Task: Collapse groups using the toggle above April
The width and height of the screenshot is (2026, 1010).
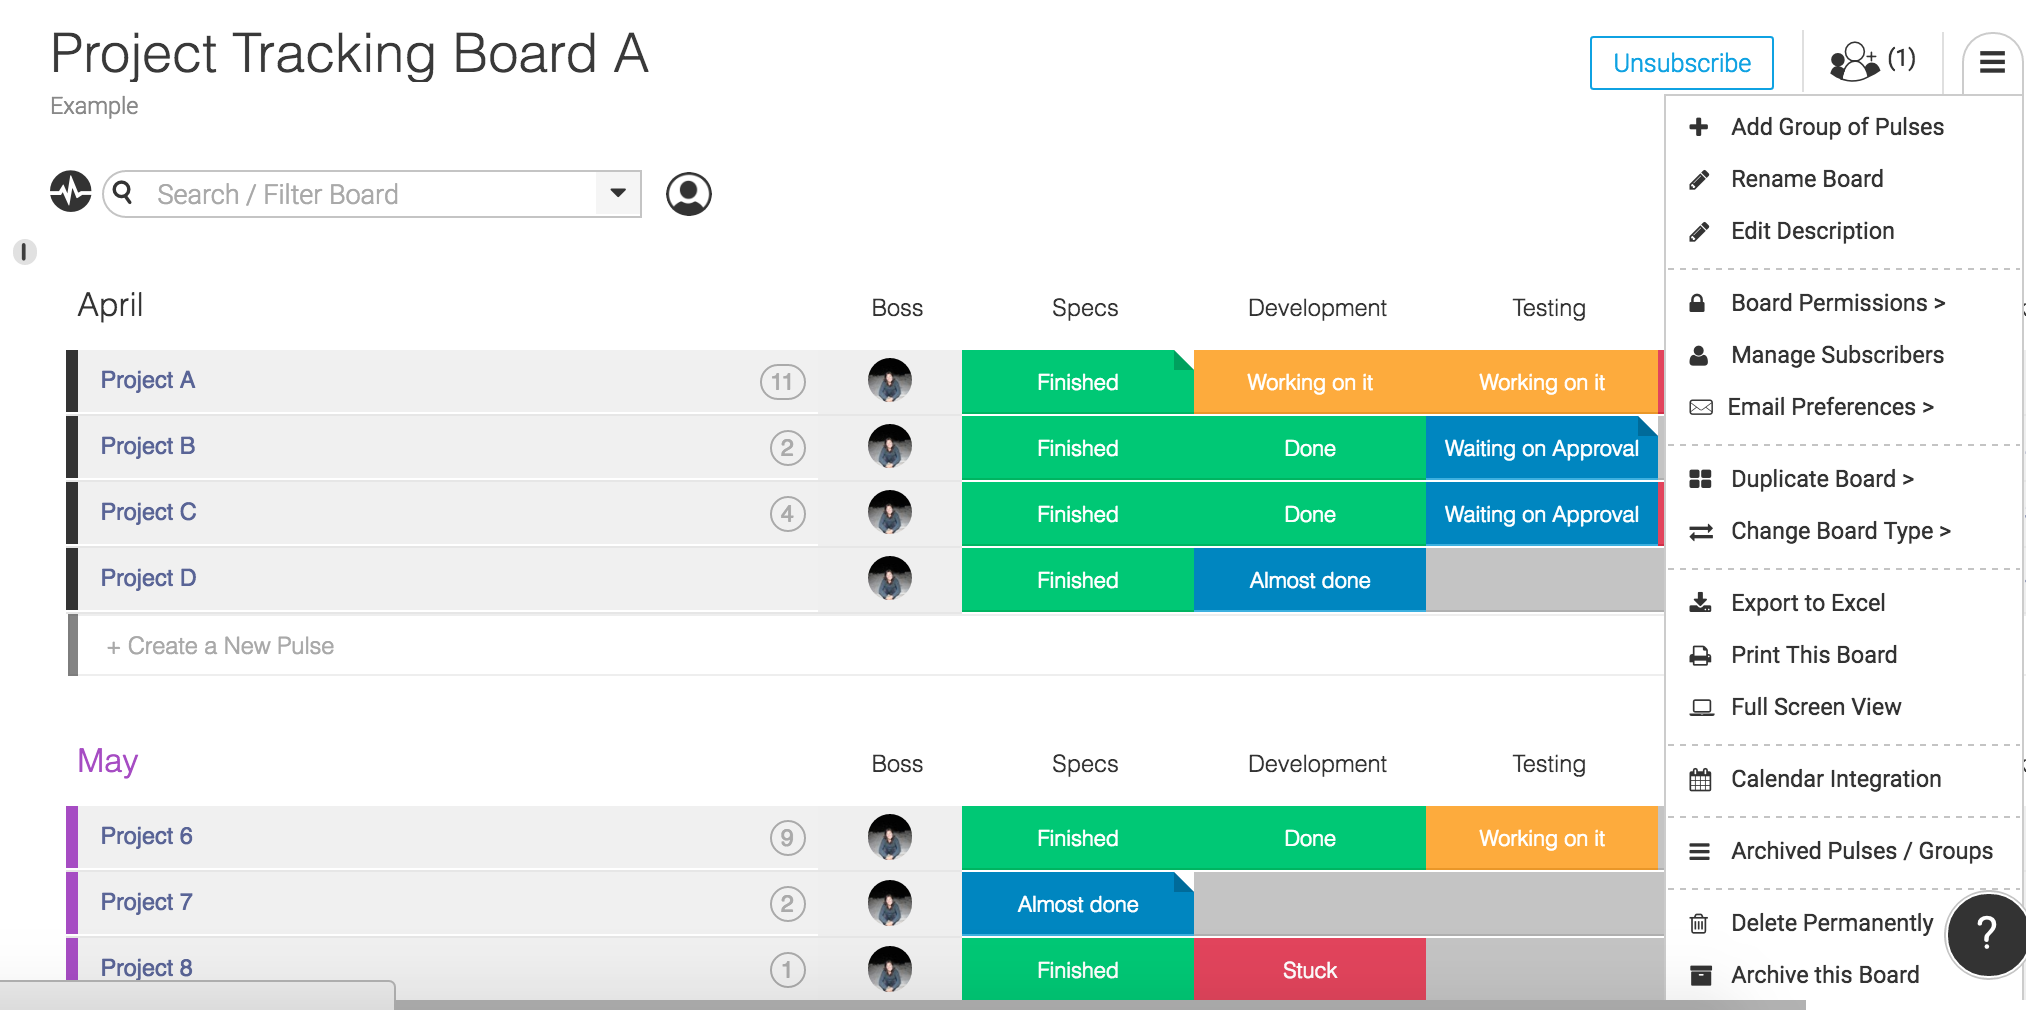Action: pos(24,251)
